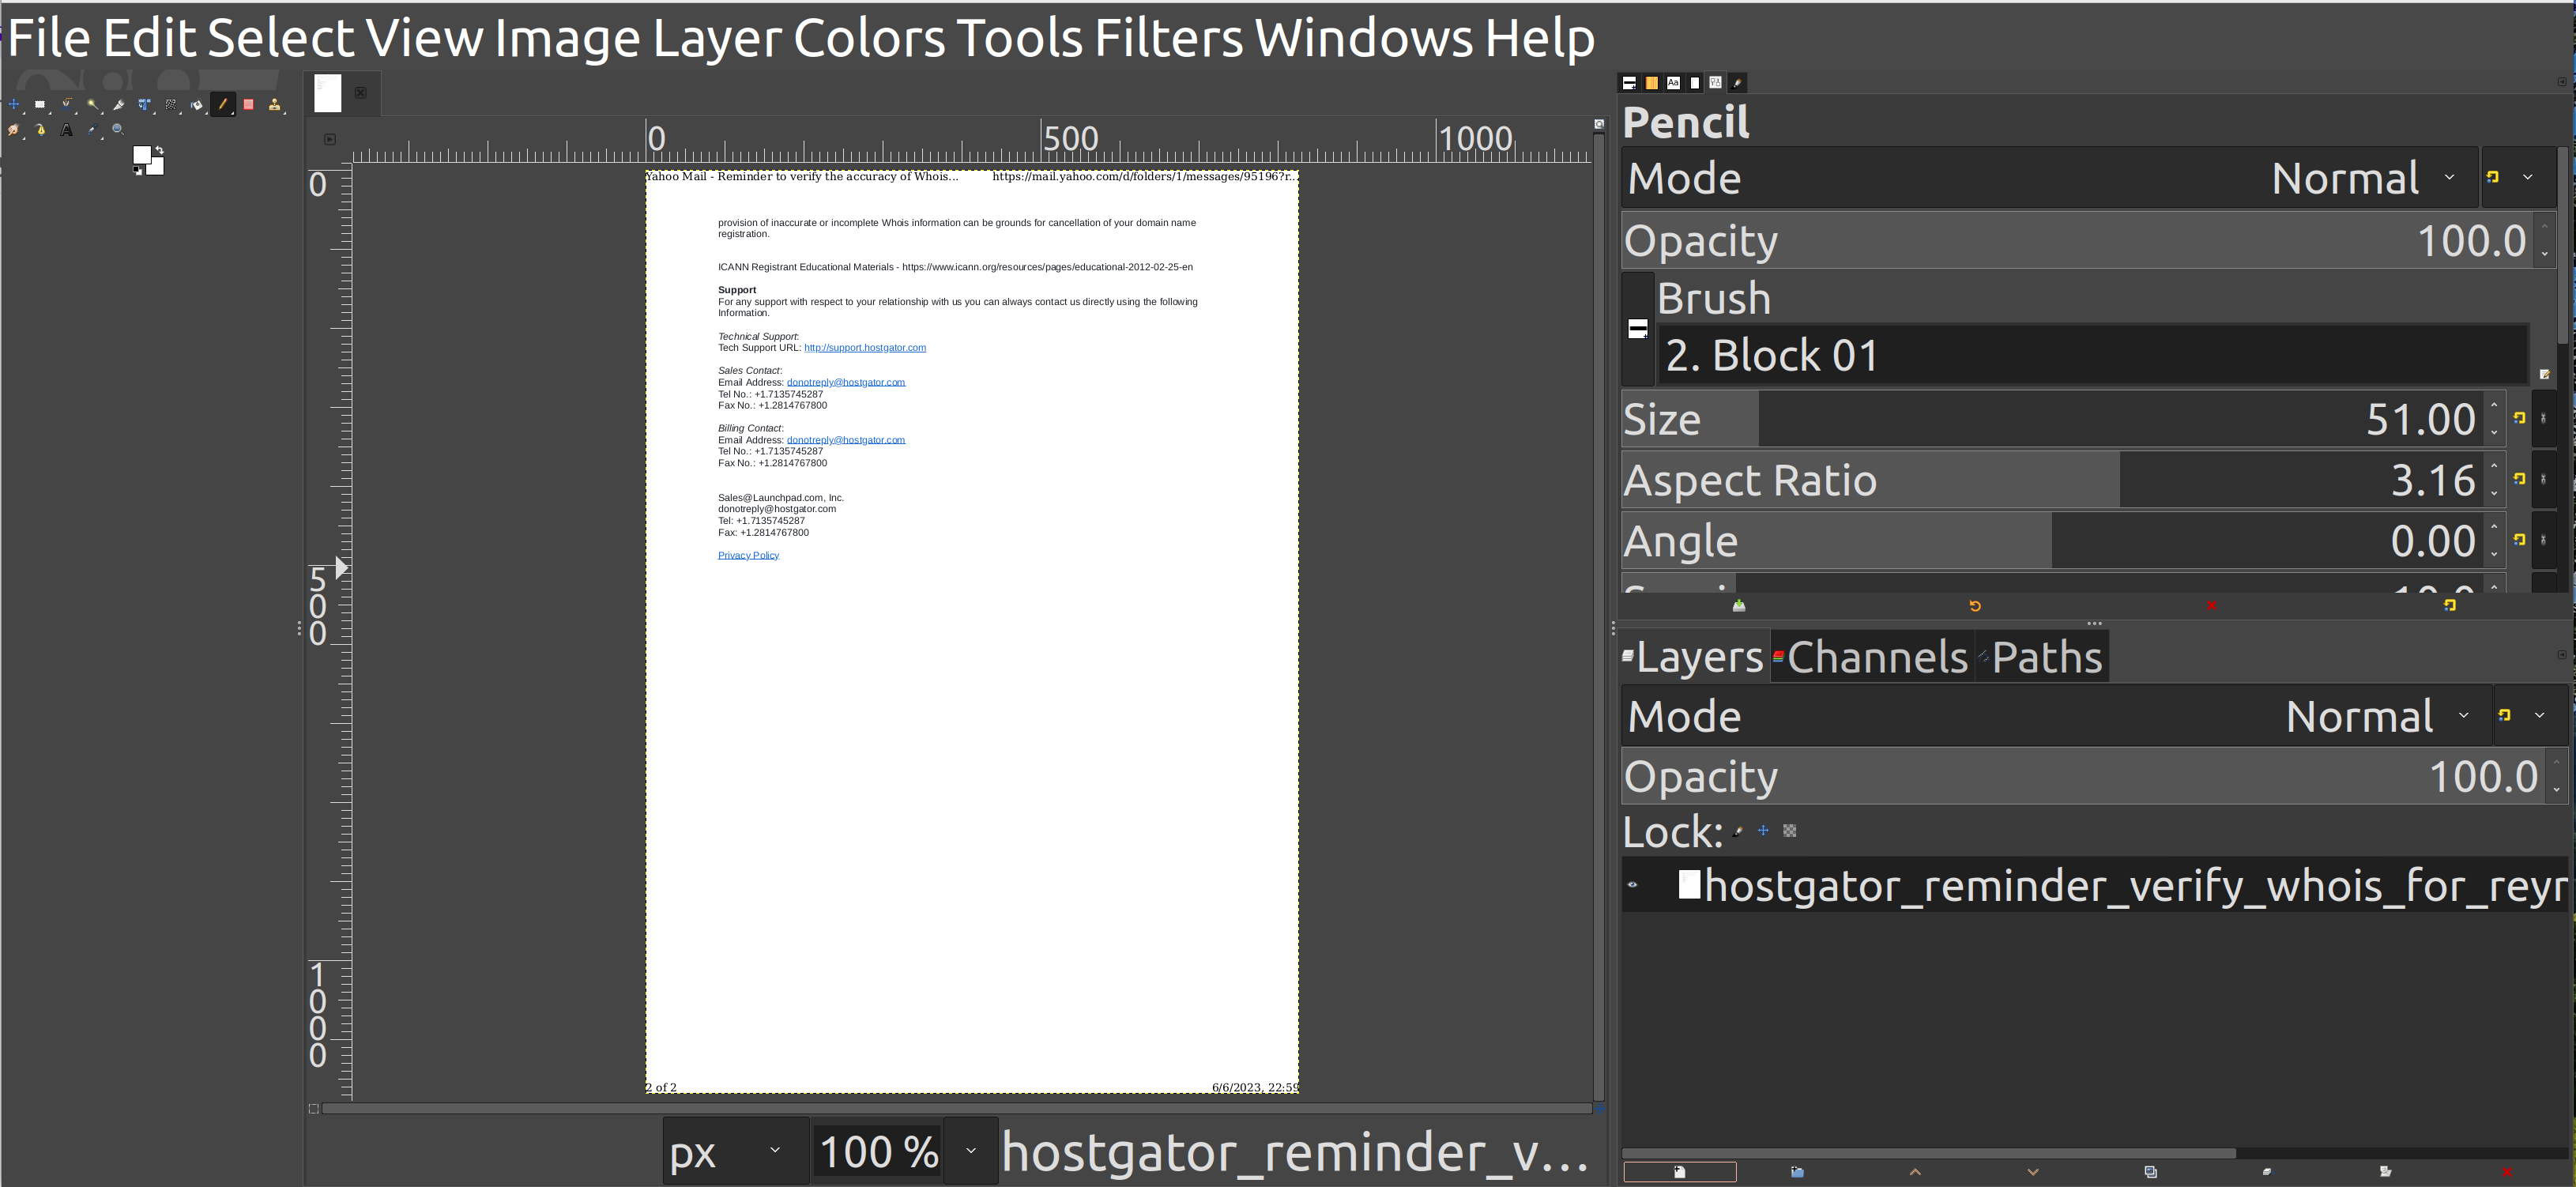This screenshot has height=1187, width=2576.
Task: Delete layer with red X icon
Action: 2506,1171
